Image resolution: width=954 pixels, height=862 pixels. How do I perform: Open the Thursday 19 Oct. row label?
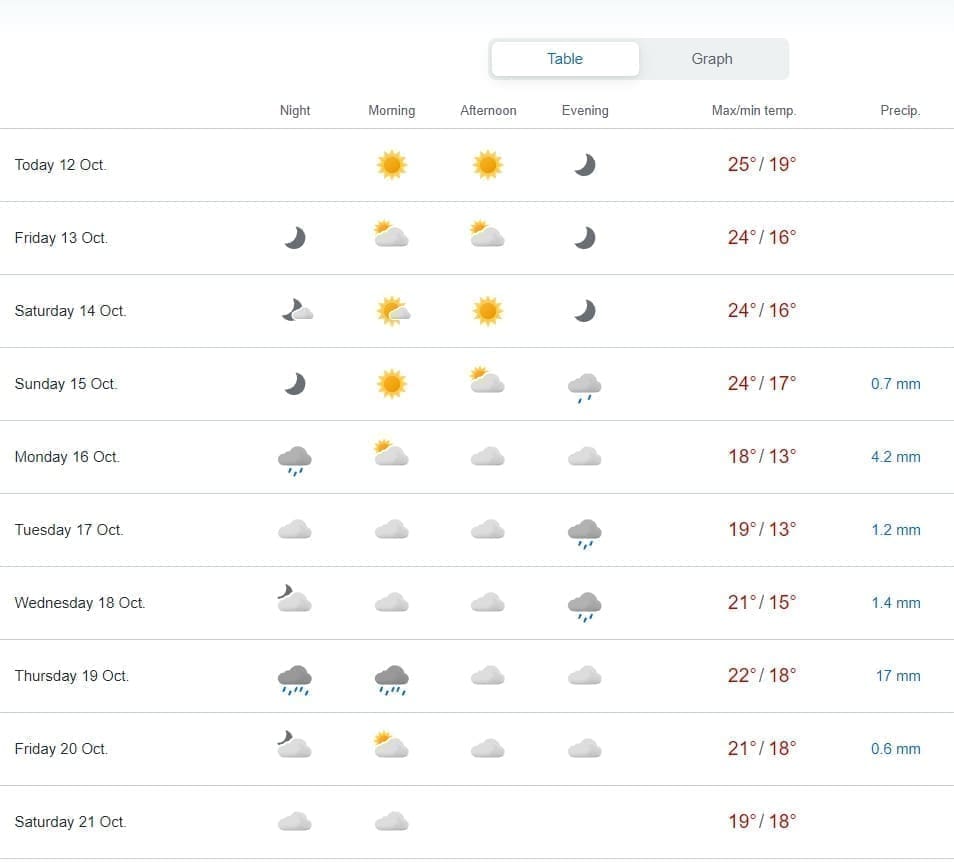click(x=71, y=676)
